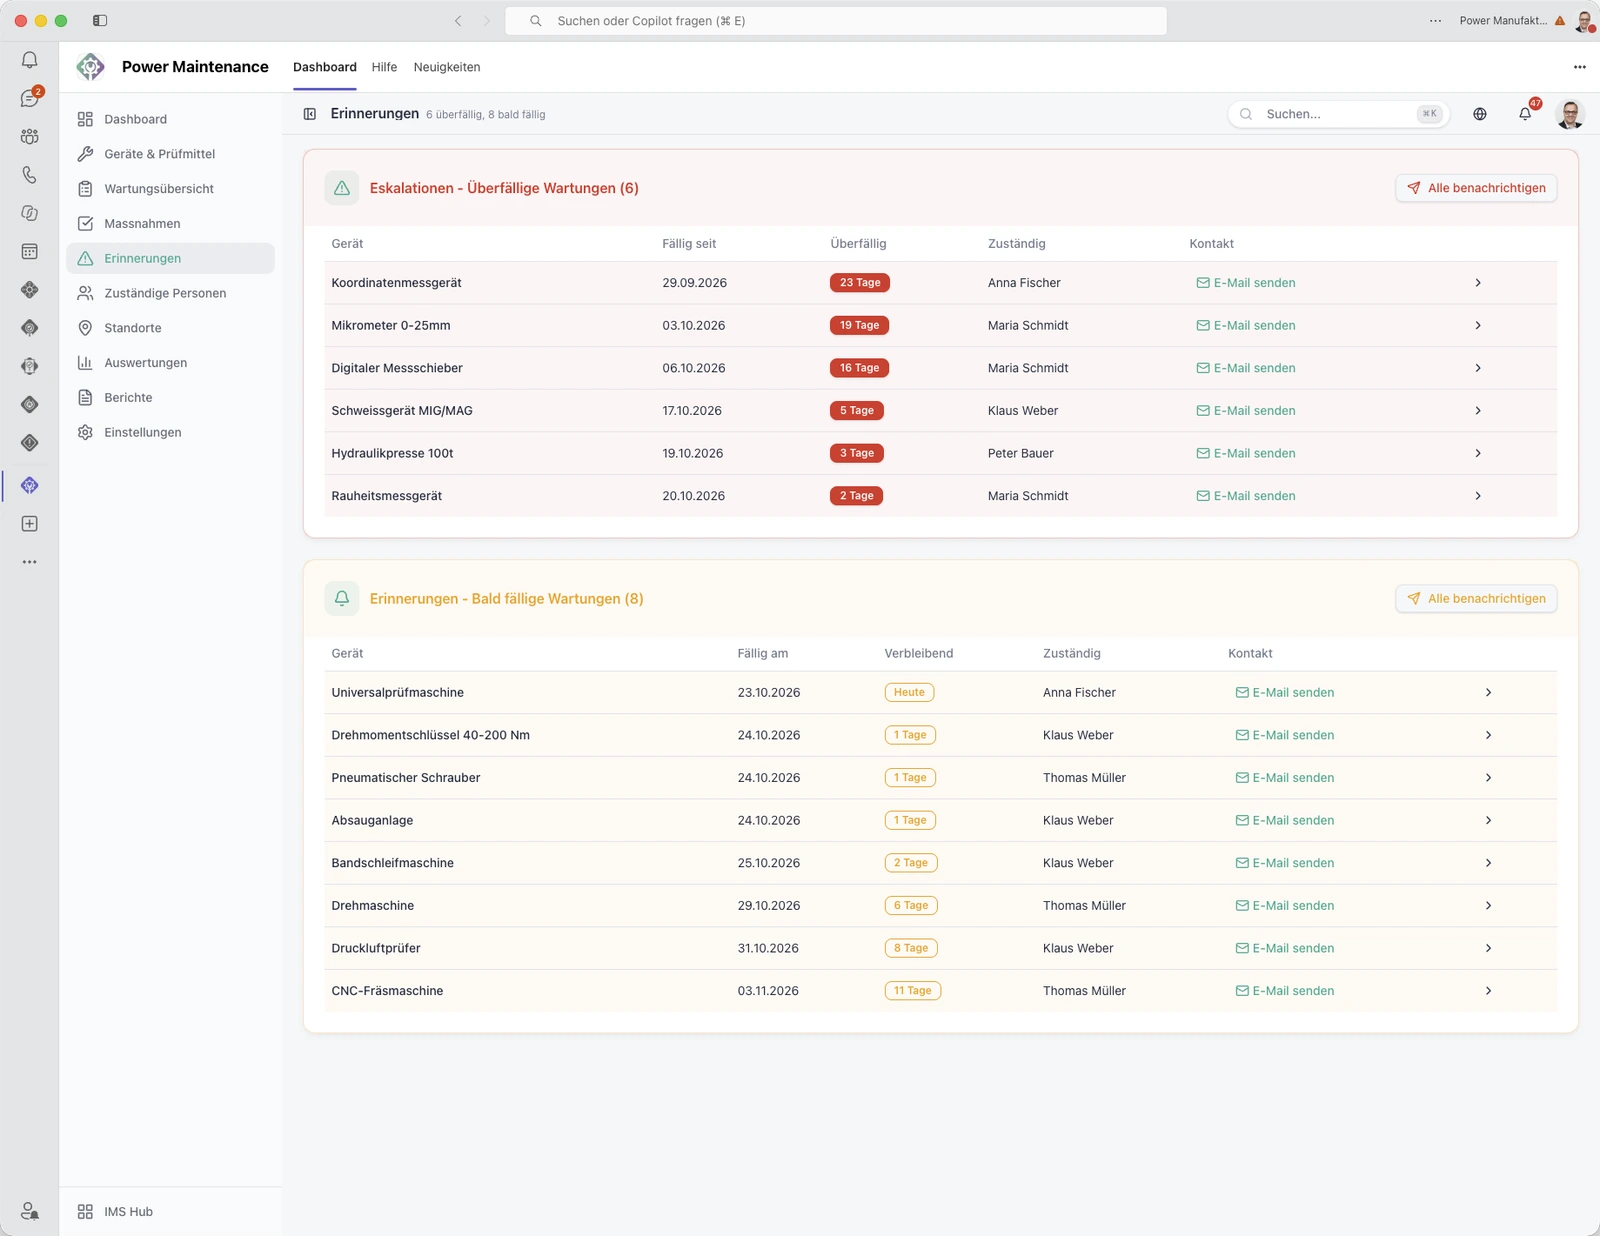
Task: Click the Suchen search field
Action: 1338,114
